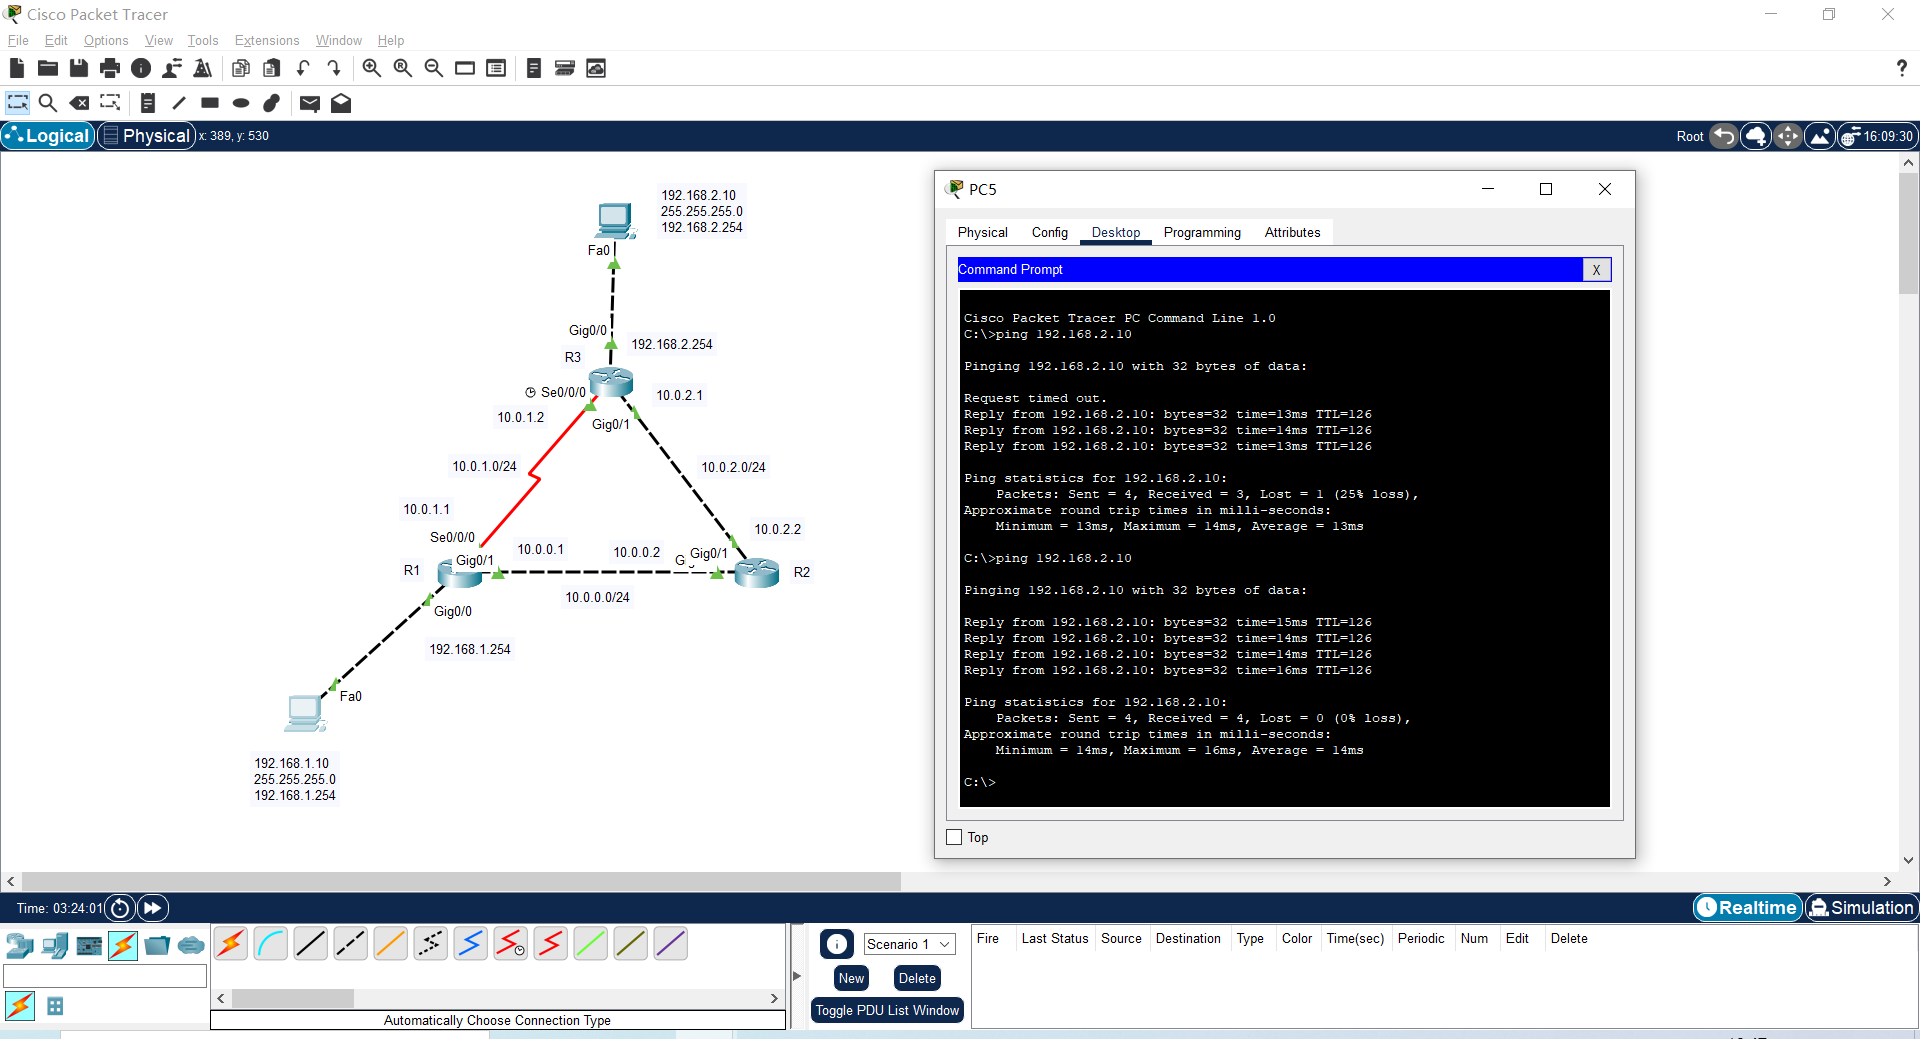The height and width of the screenshot is (1039, 1920).
Task: Select the Multiuser Connection cloud category
Action: tap(191, 945)
